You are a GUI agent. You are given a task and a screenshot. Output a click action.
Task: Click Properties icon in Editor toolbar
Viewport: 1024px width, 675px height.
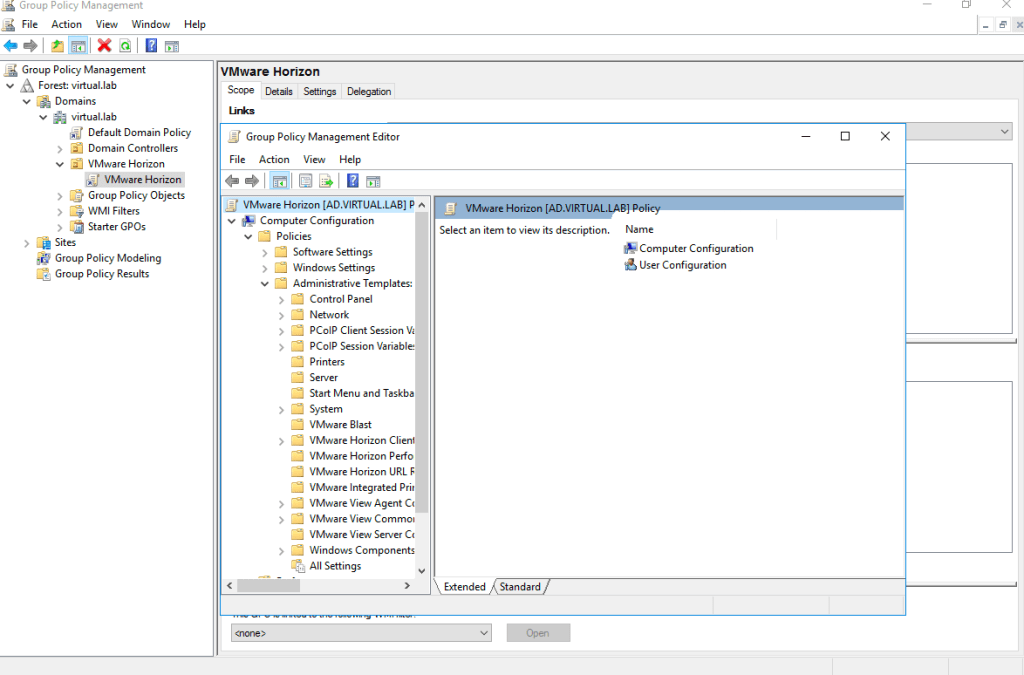tap(305, 181)
